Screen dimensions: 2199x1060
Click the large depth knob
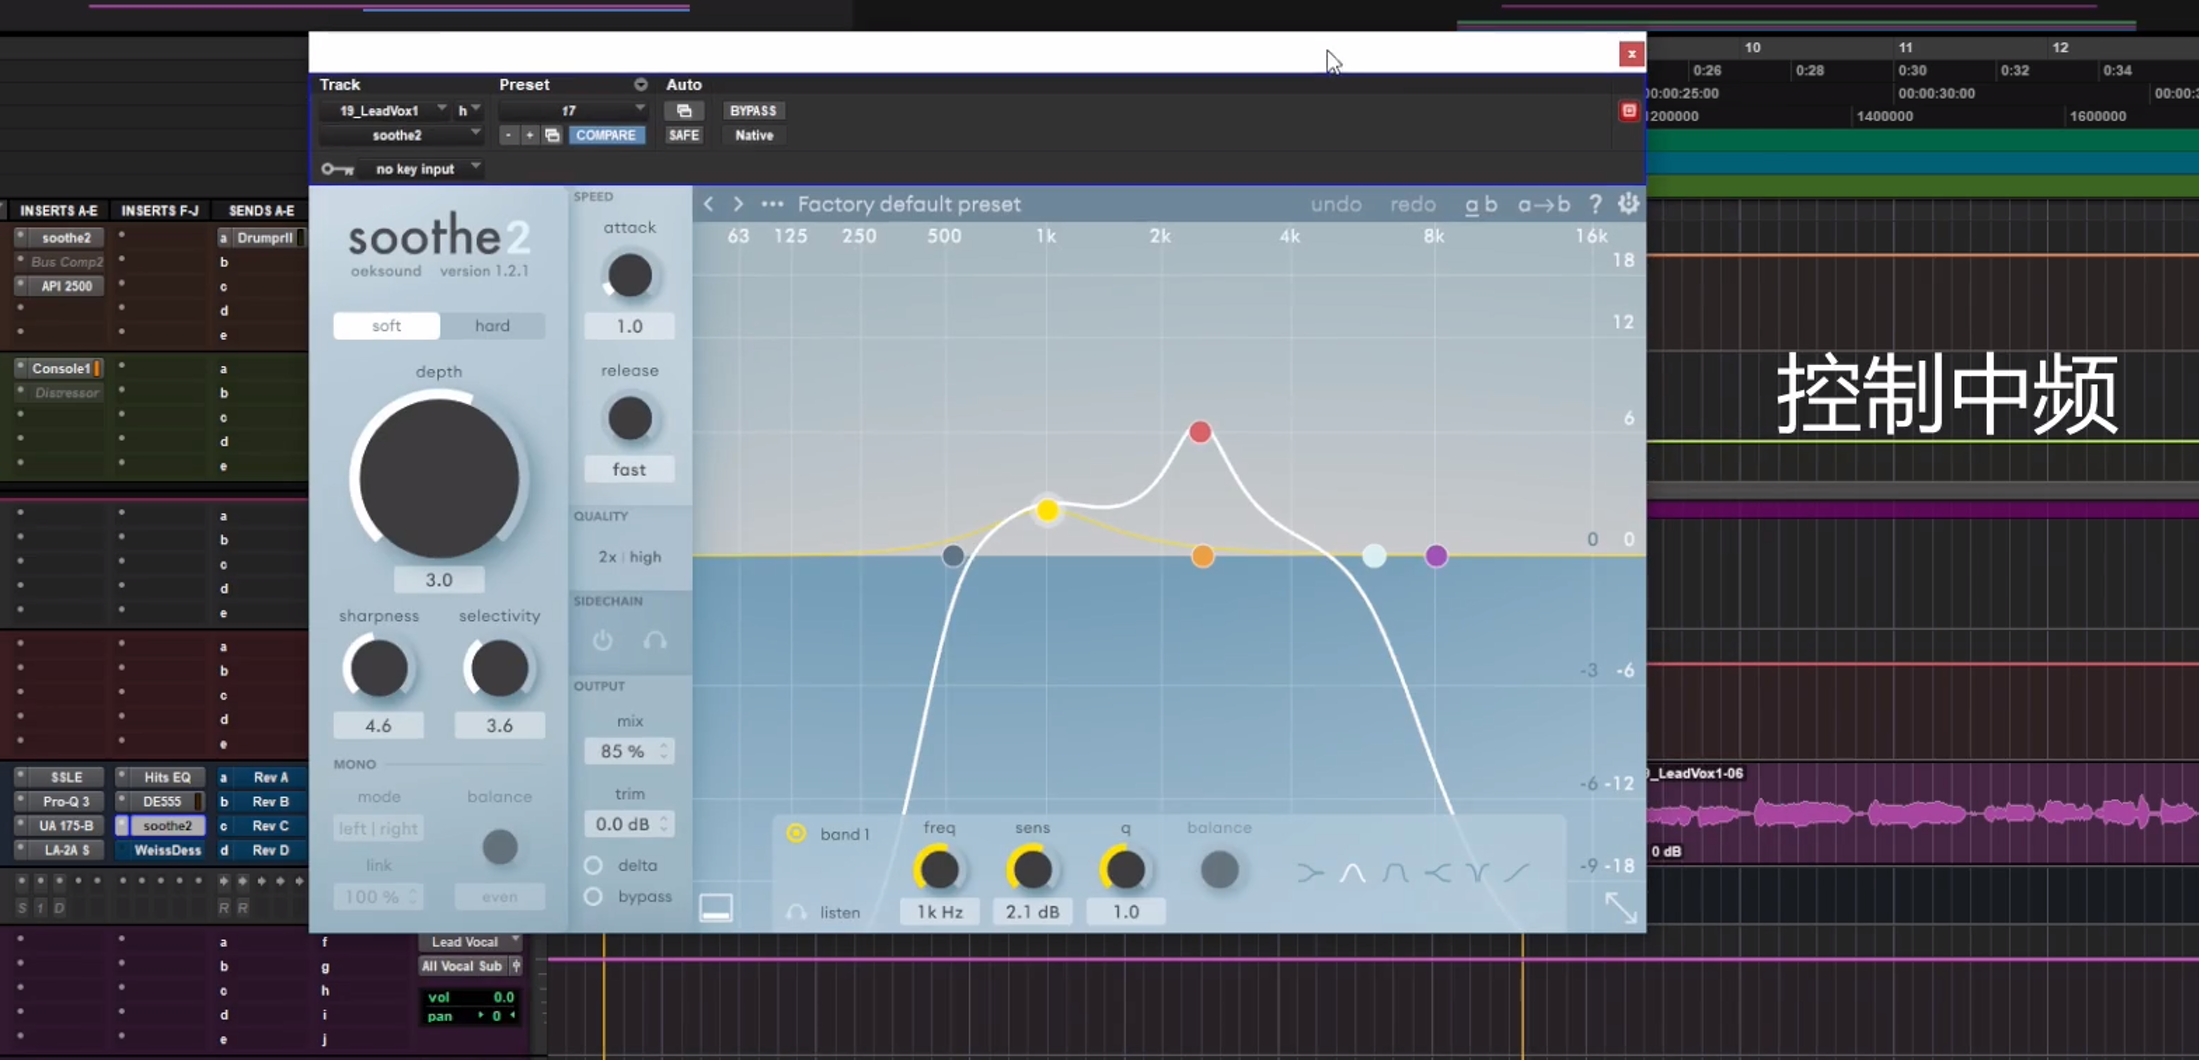[438, 478]
